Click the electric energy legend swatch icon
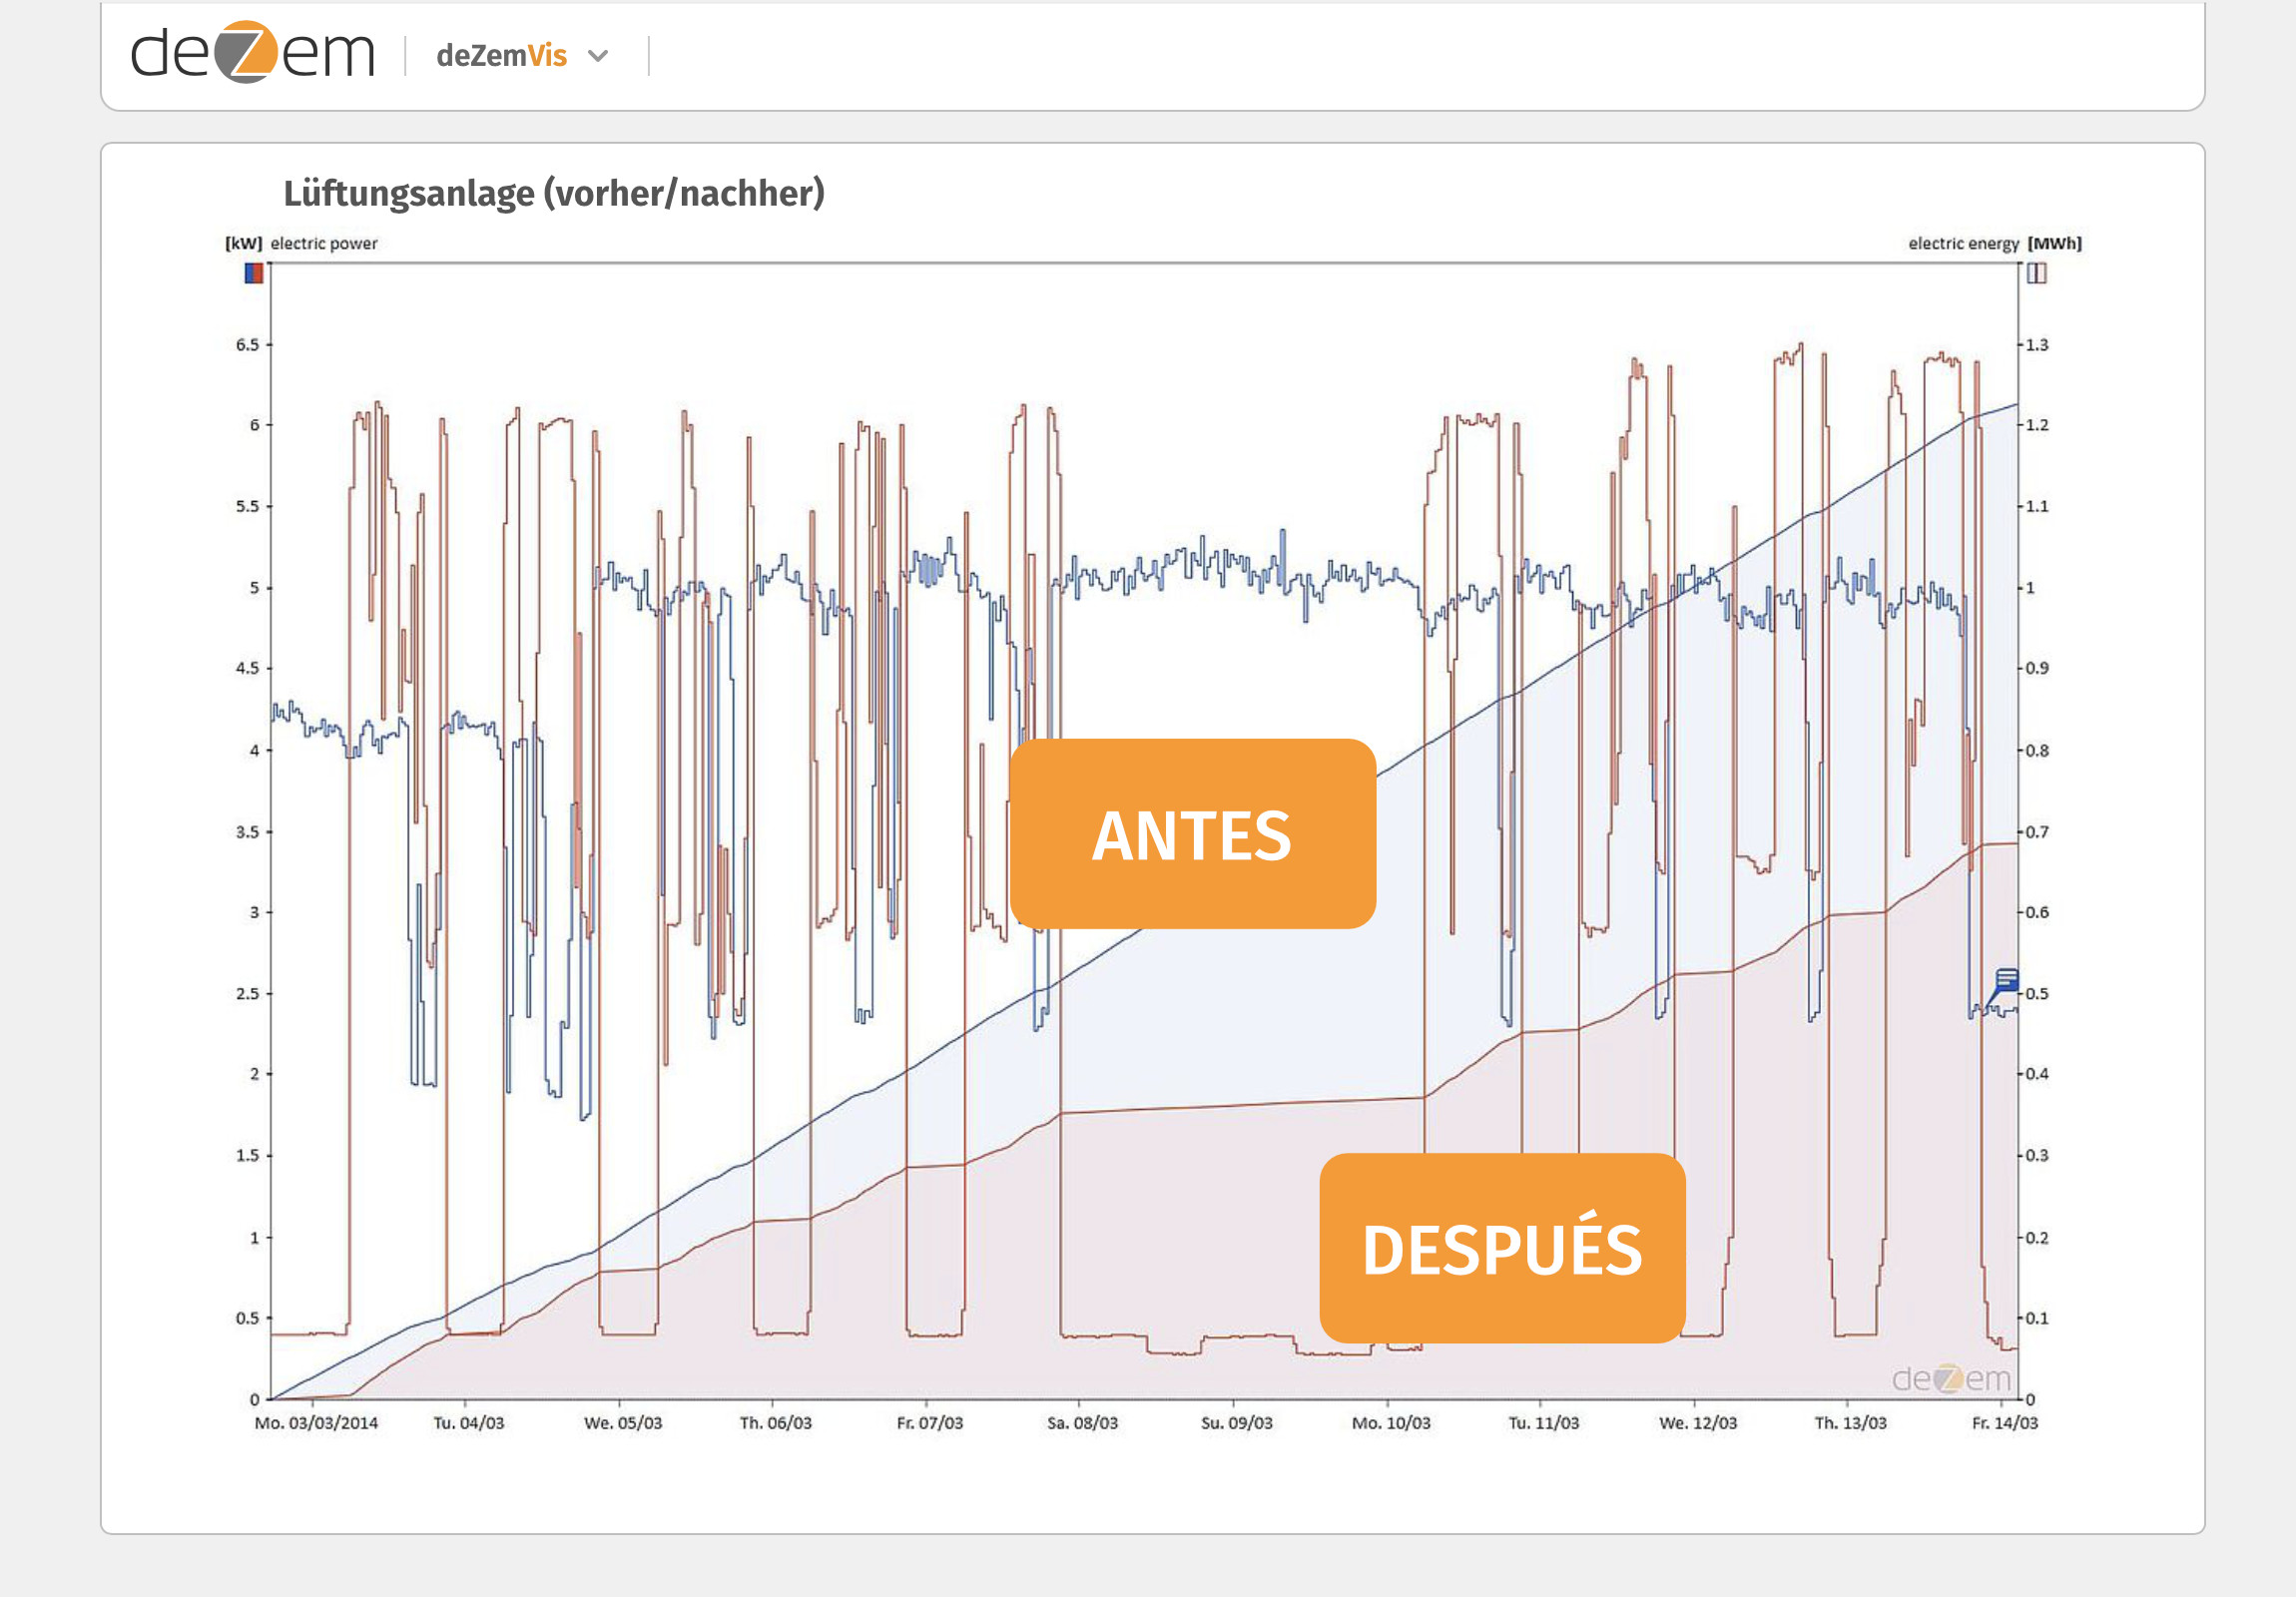Image resolution: width=2296 pixels, height=1597 pixels. click(2036, 273)
